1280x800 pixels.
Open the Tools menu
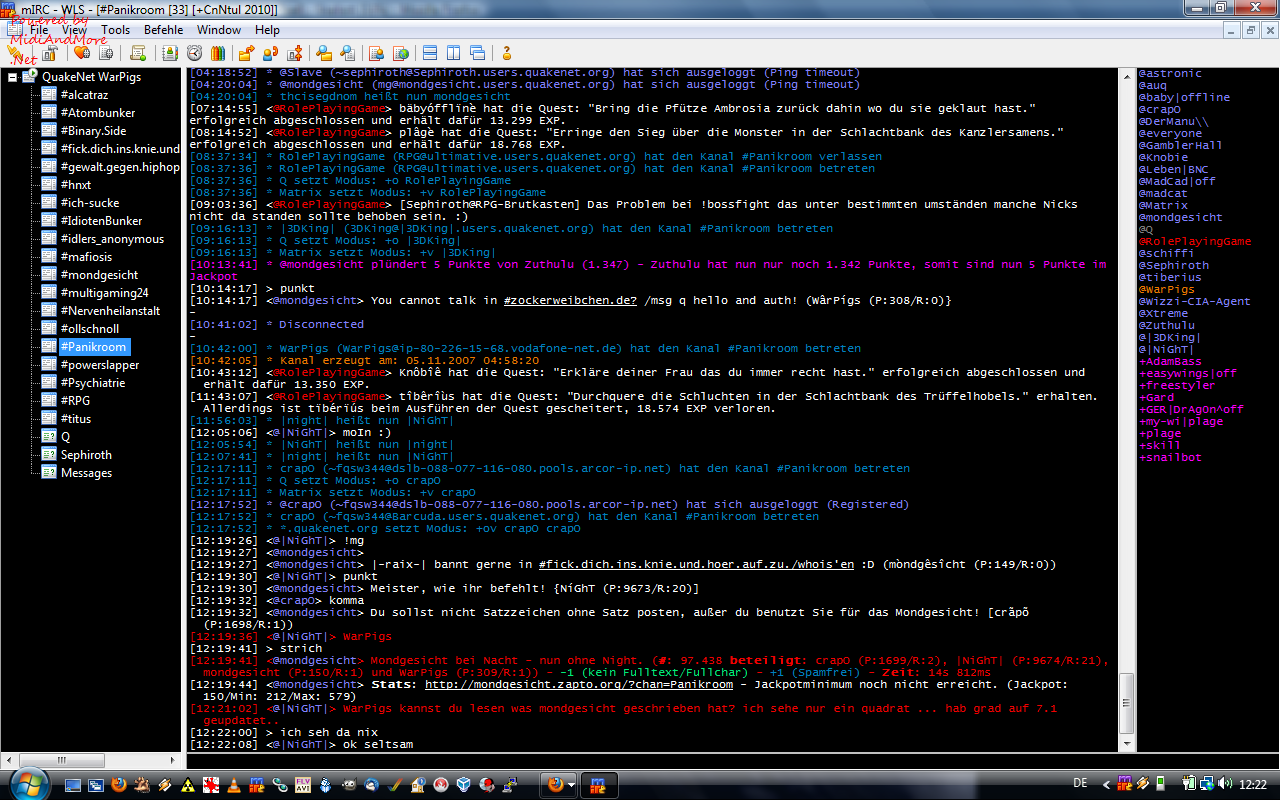point(115,30)
